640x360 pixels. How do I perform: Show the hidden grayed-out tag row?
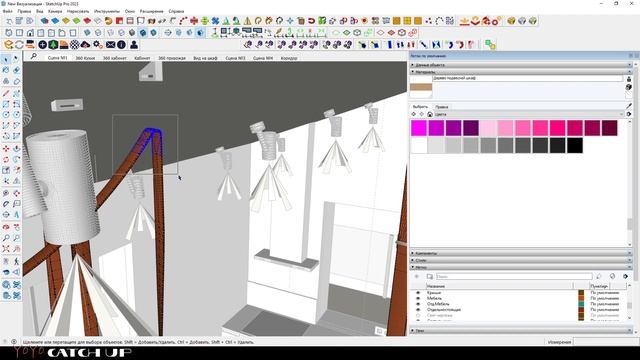418,316
